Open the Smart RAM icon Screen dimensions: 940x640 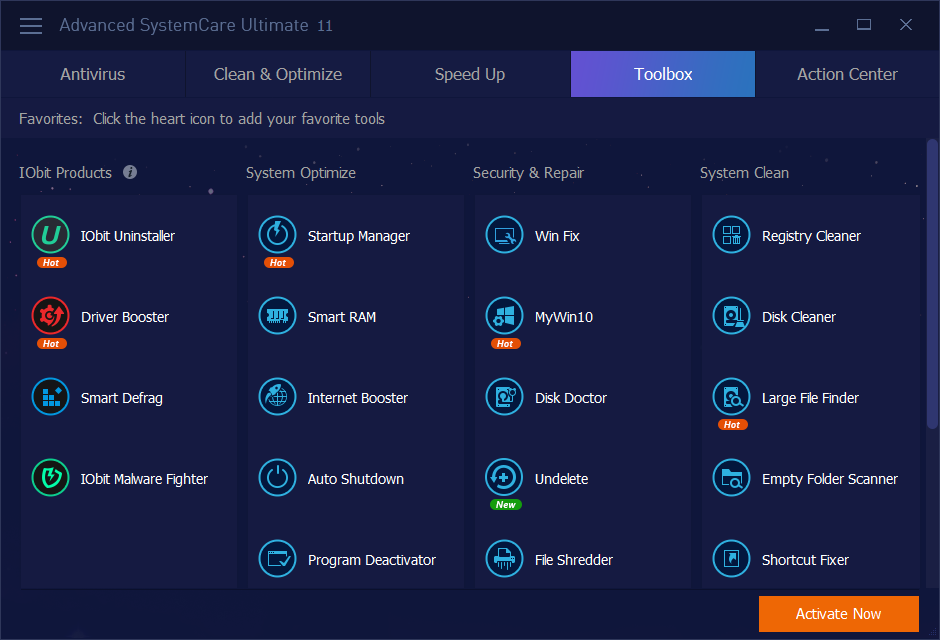click(x=278, y=316)
